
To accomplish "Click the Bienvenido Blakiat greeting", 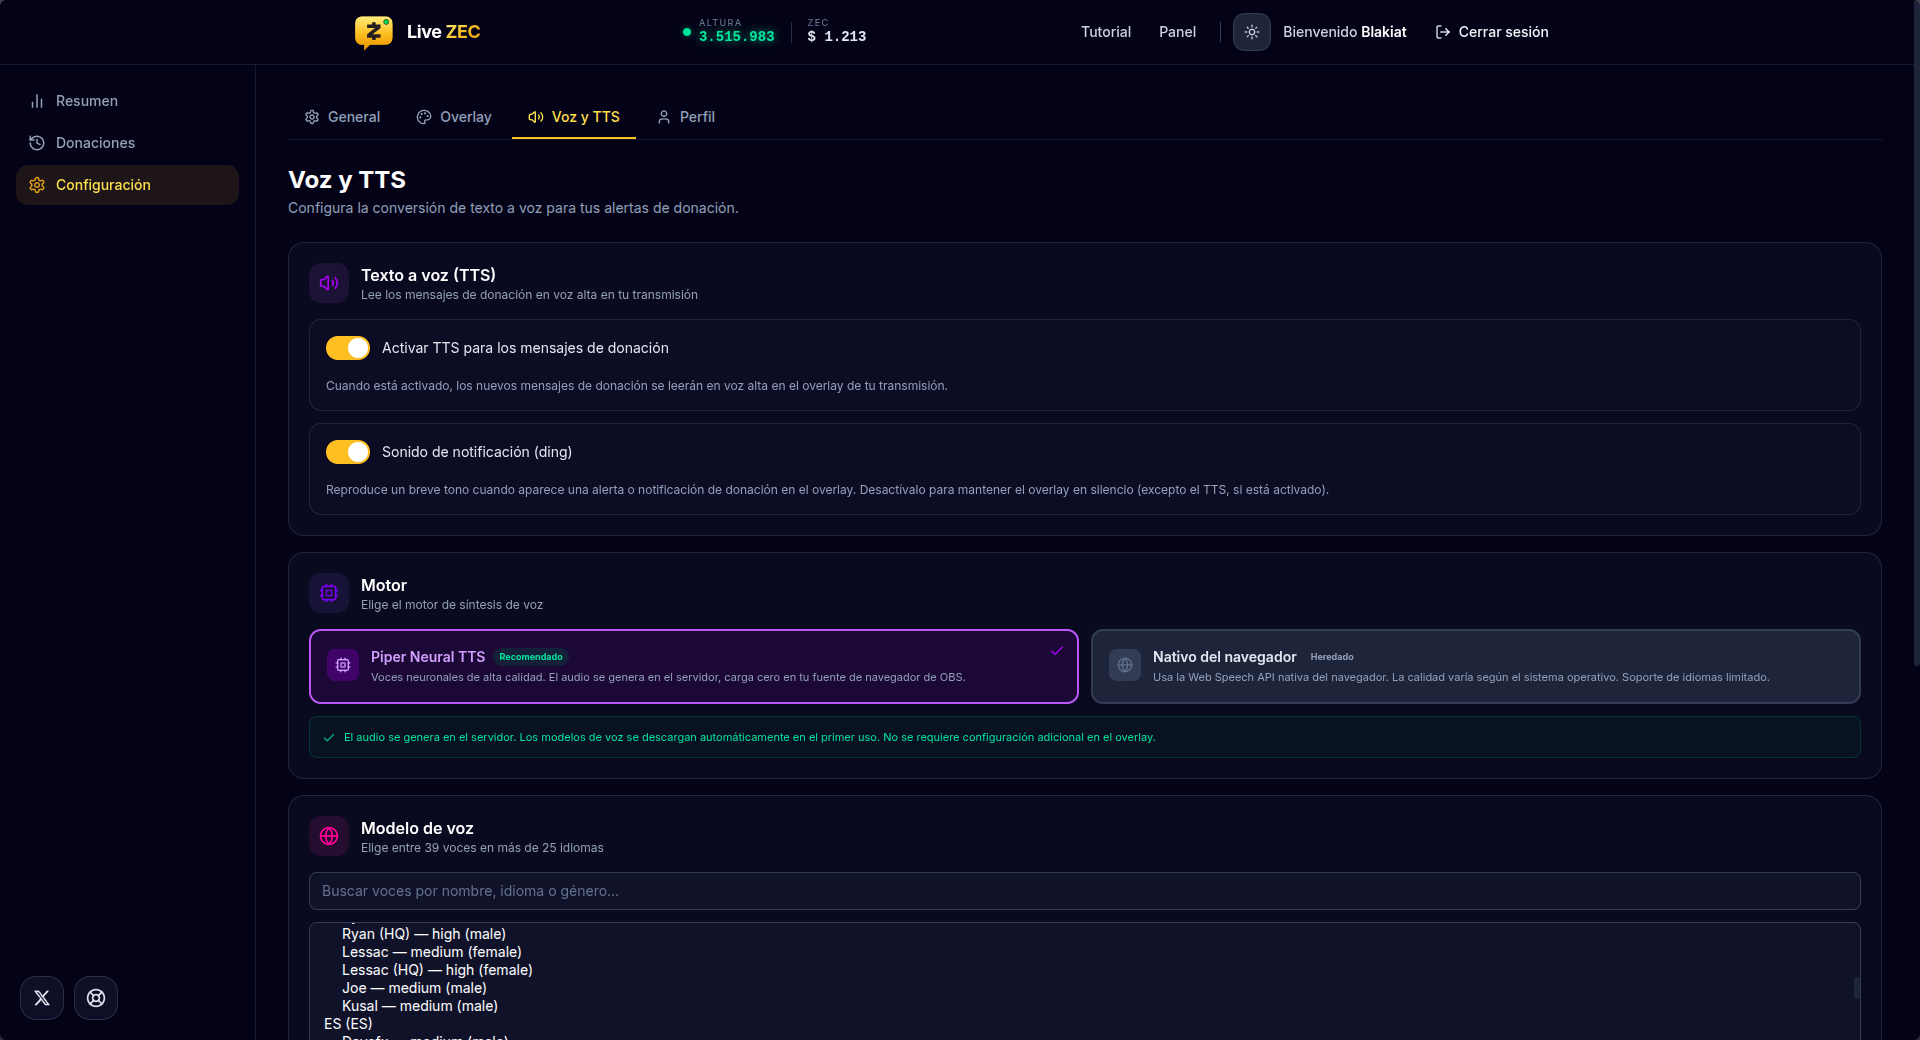I will 1345,32.
